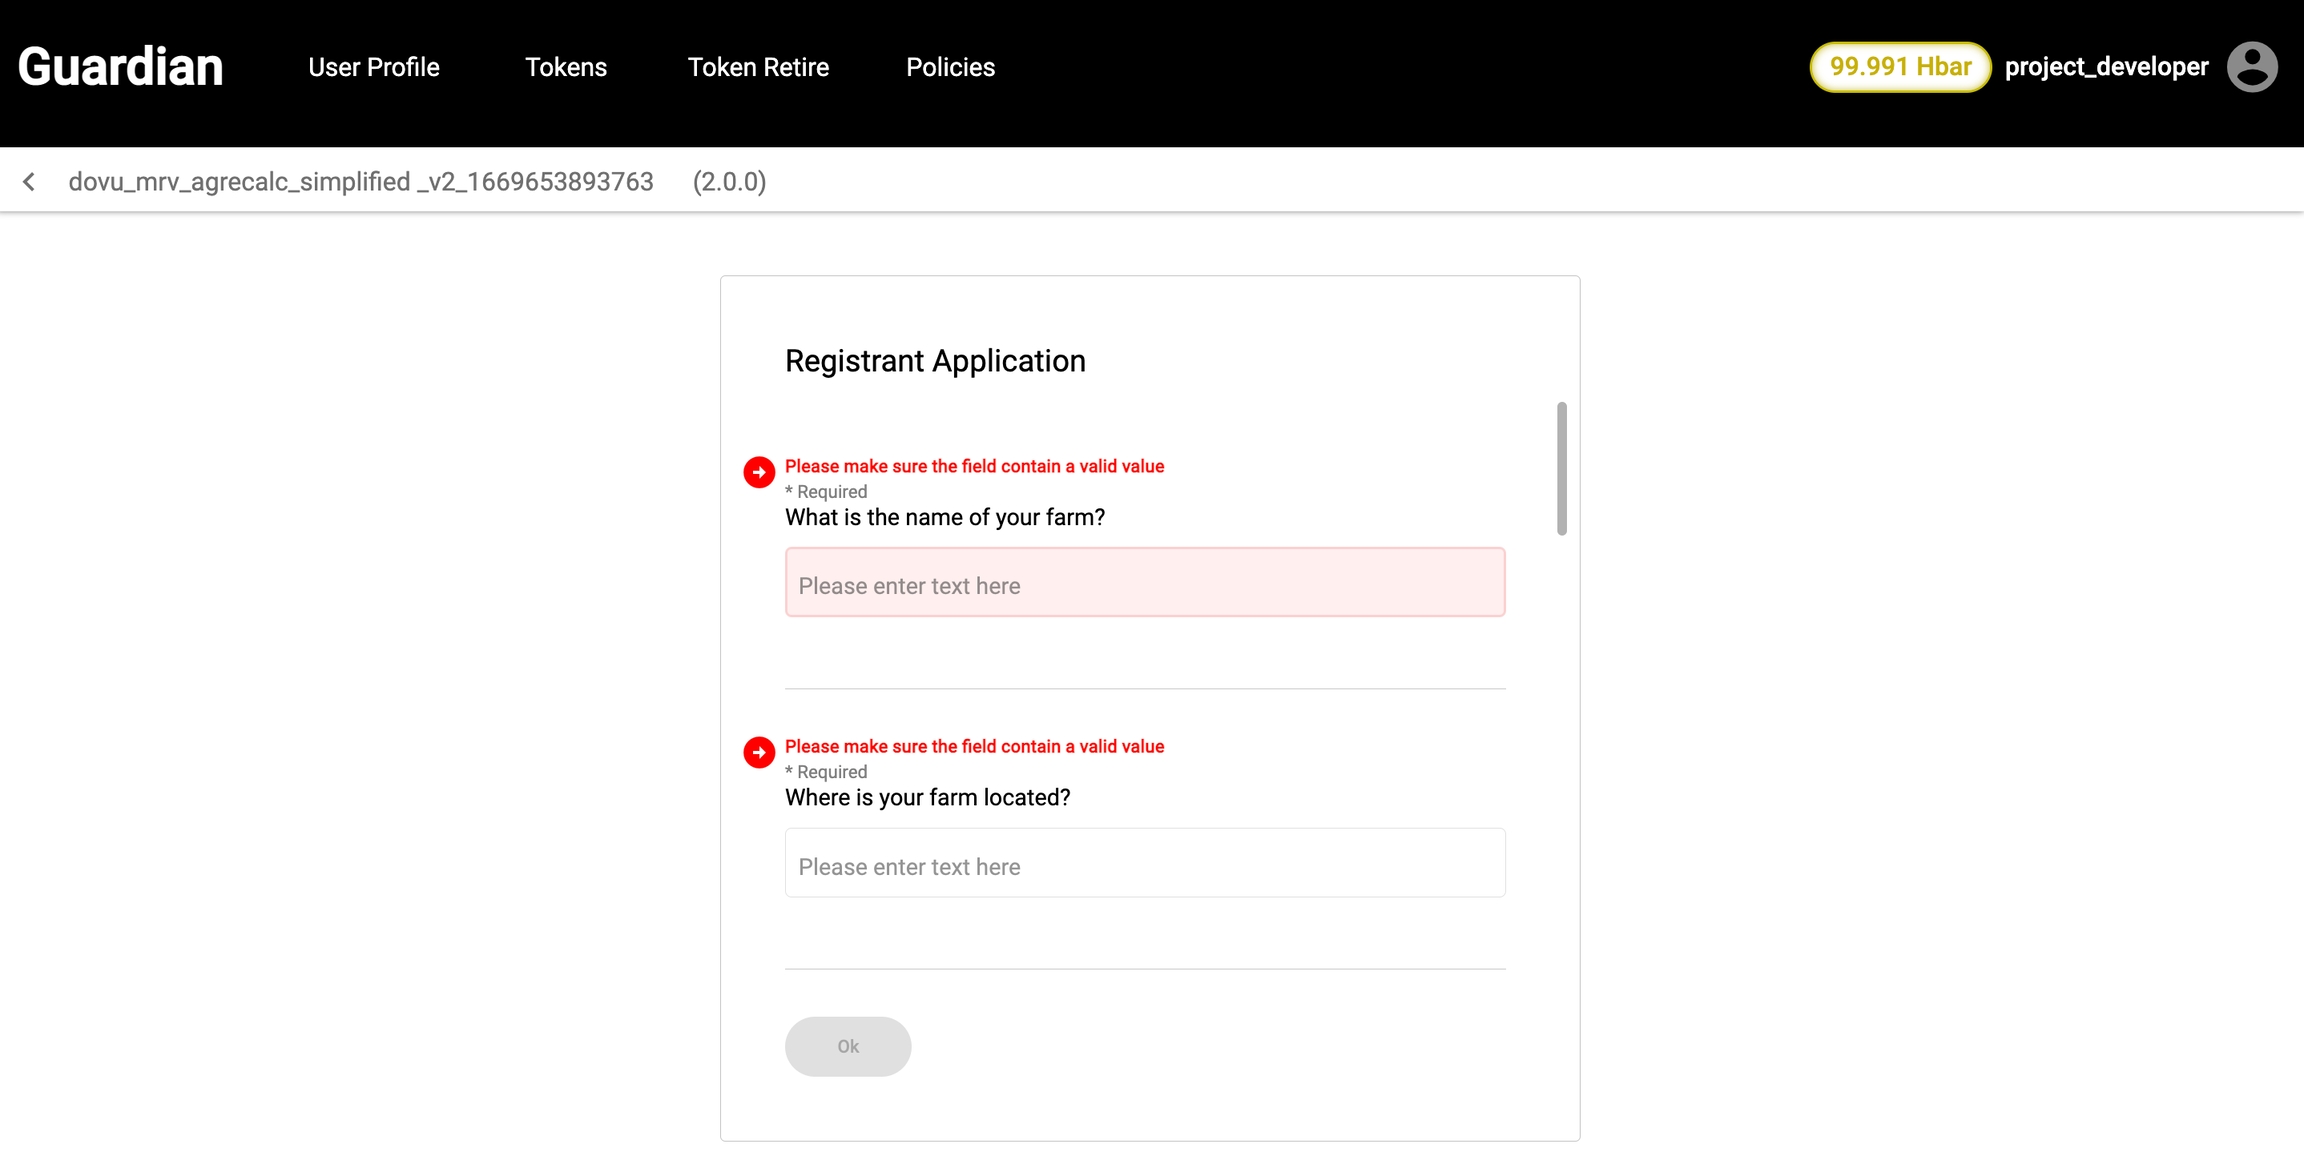Click the Guardian logo

pyautogui.click(x=120, y=67)
